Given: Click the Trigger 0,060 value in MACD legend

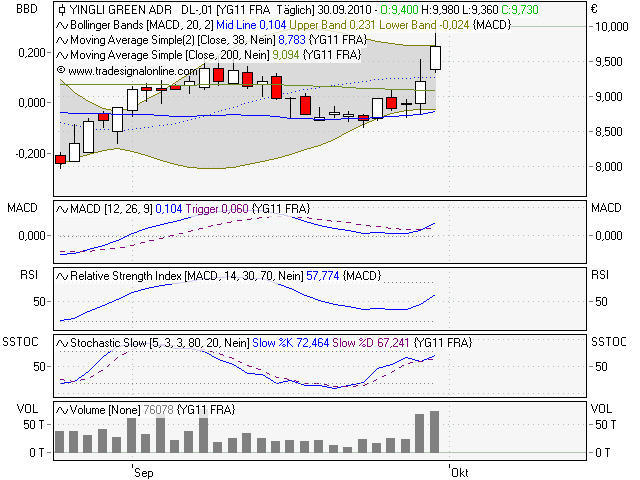Looking at the screenshot, I should (217, 209).
